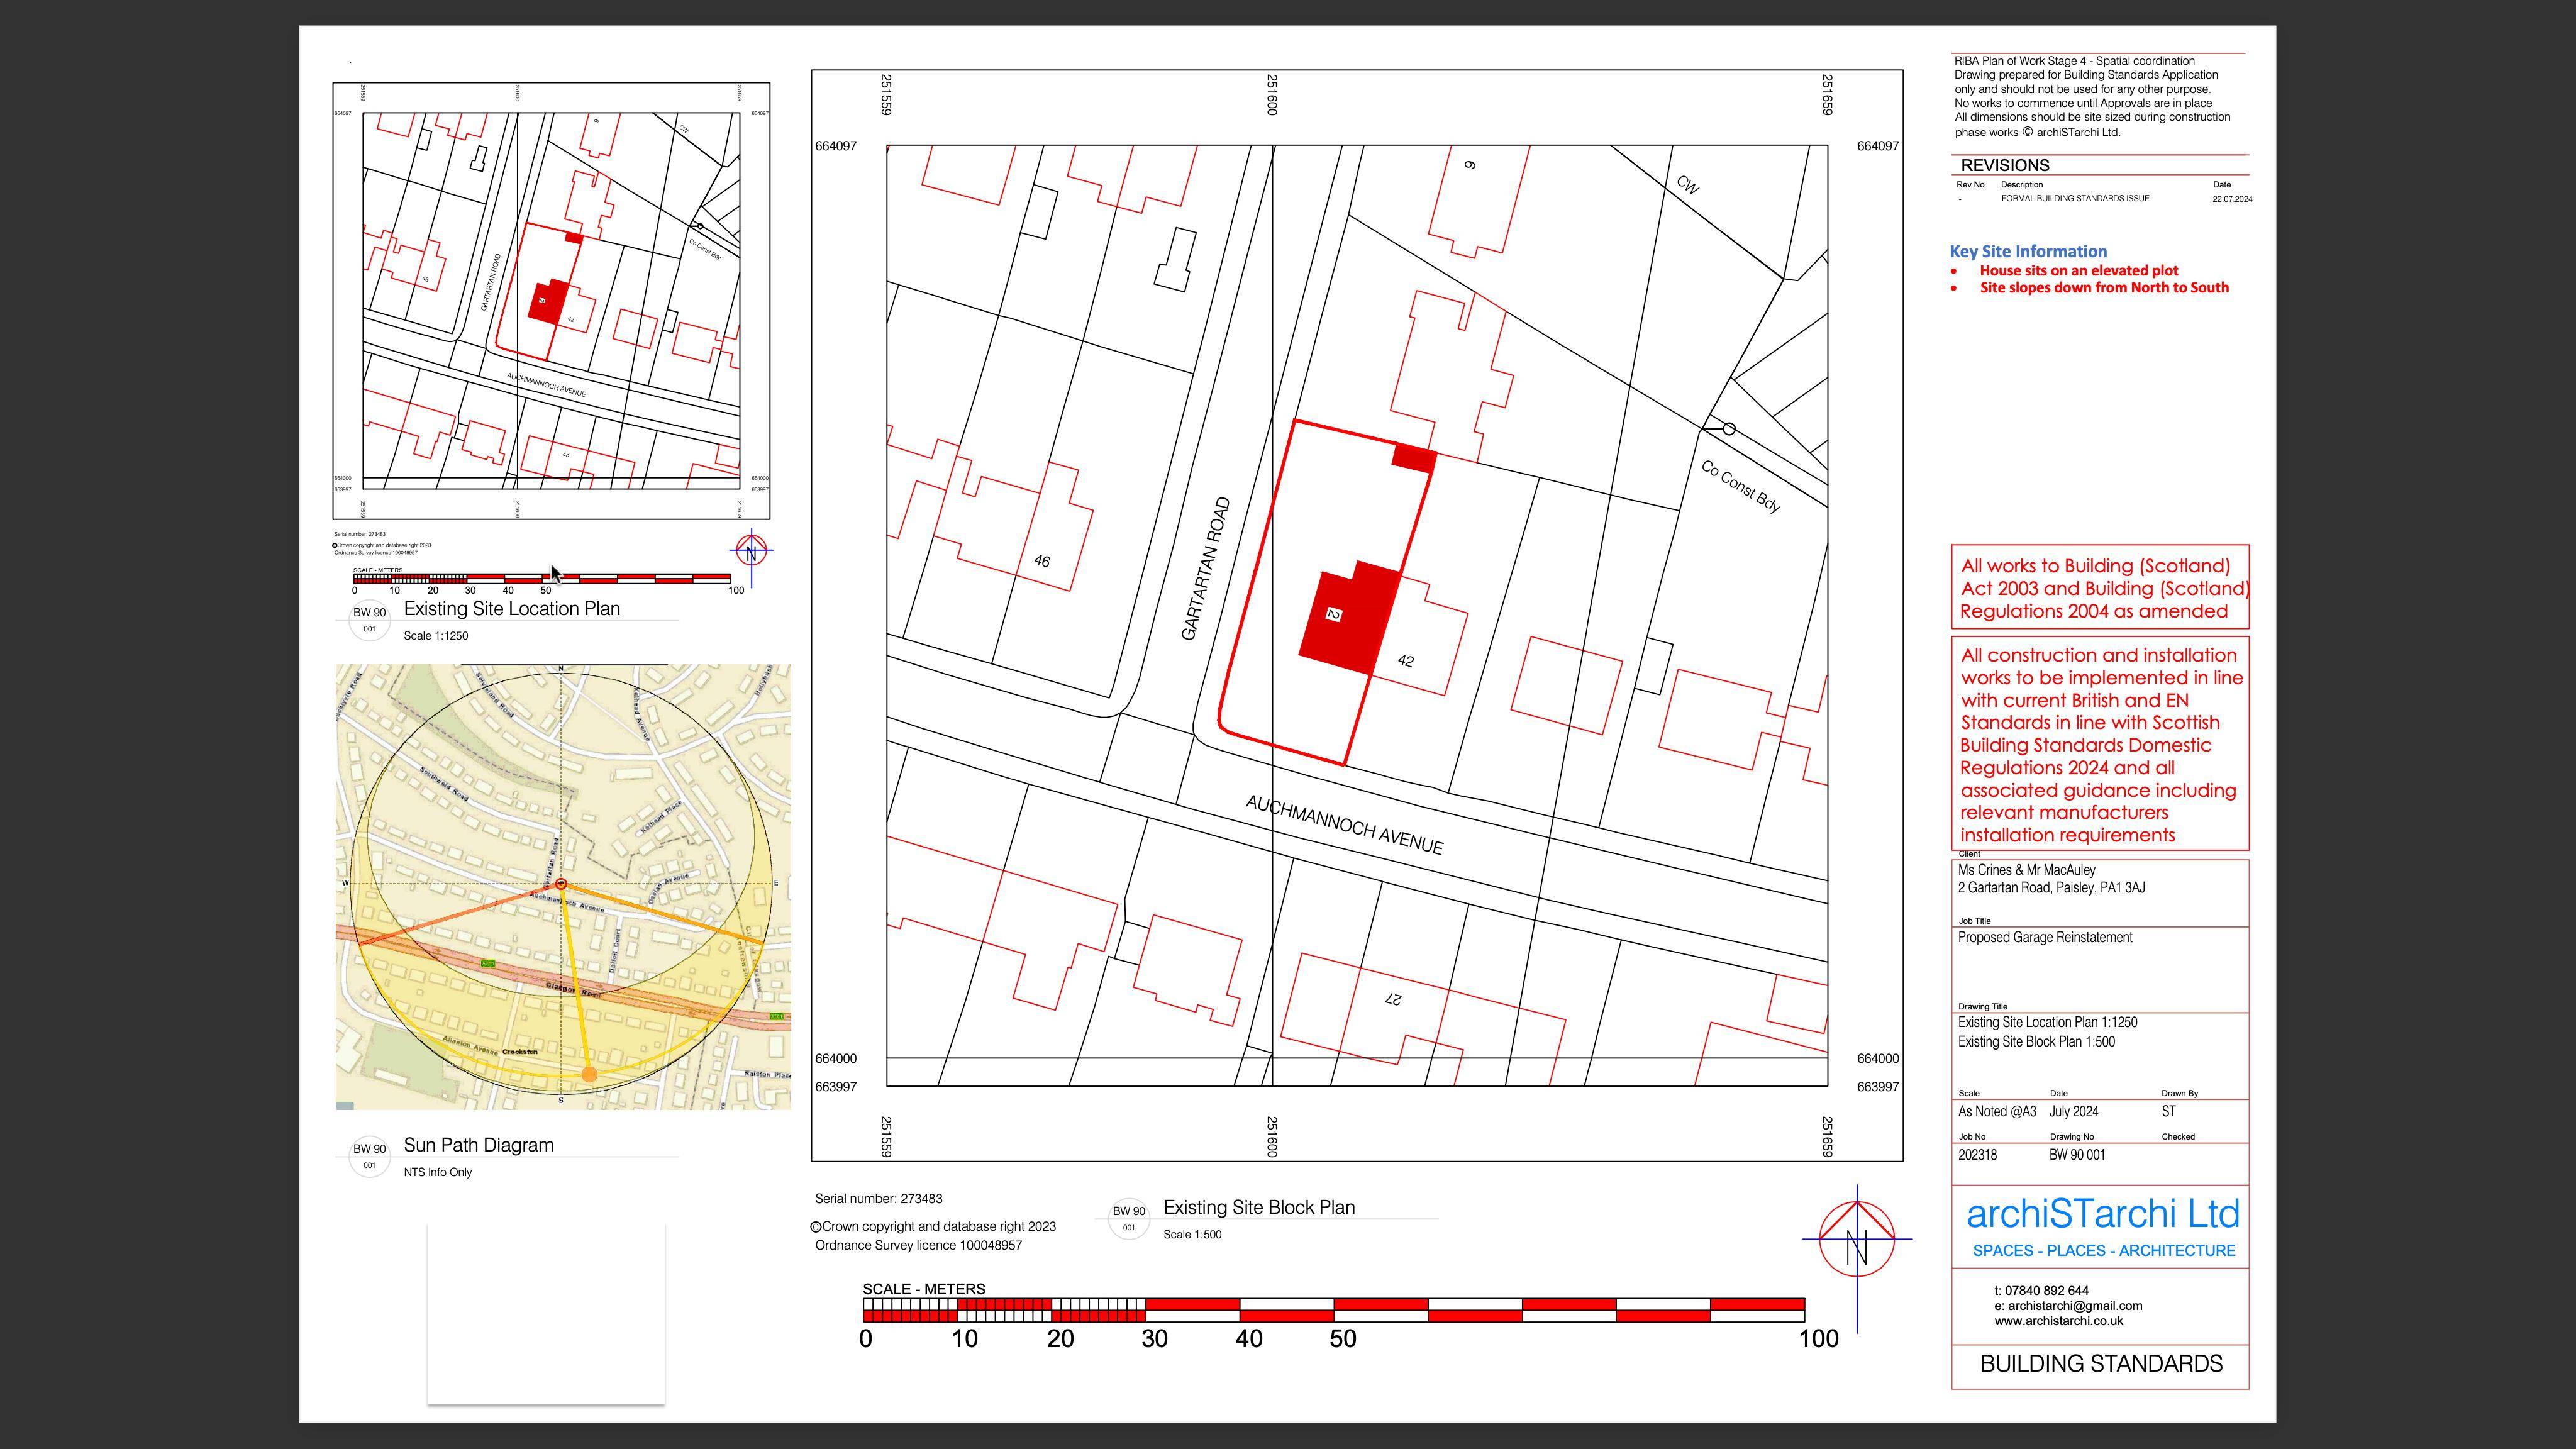Viewport: 2576px width, 1449px height.
Task: Click house number 42 on the block plan
Action: 1405,661
